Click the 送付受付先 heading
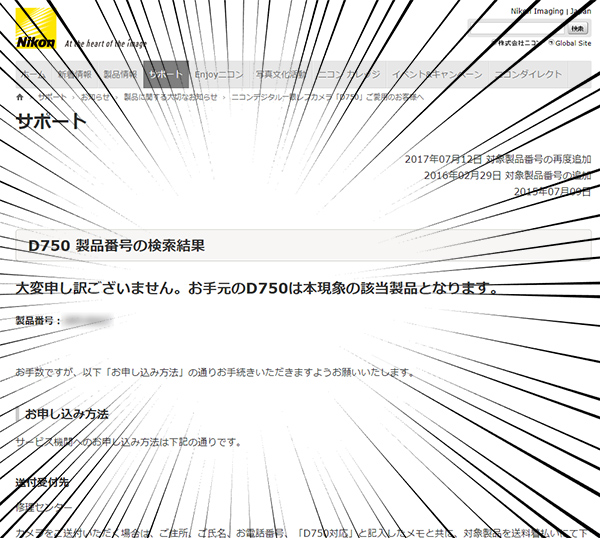 [42, 482]
